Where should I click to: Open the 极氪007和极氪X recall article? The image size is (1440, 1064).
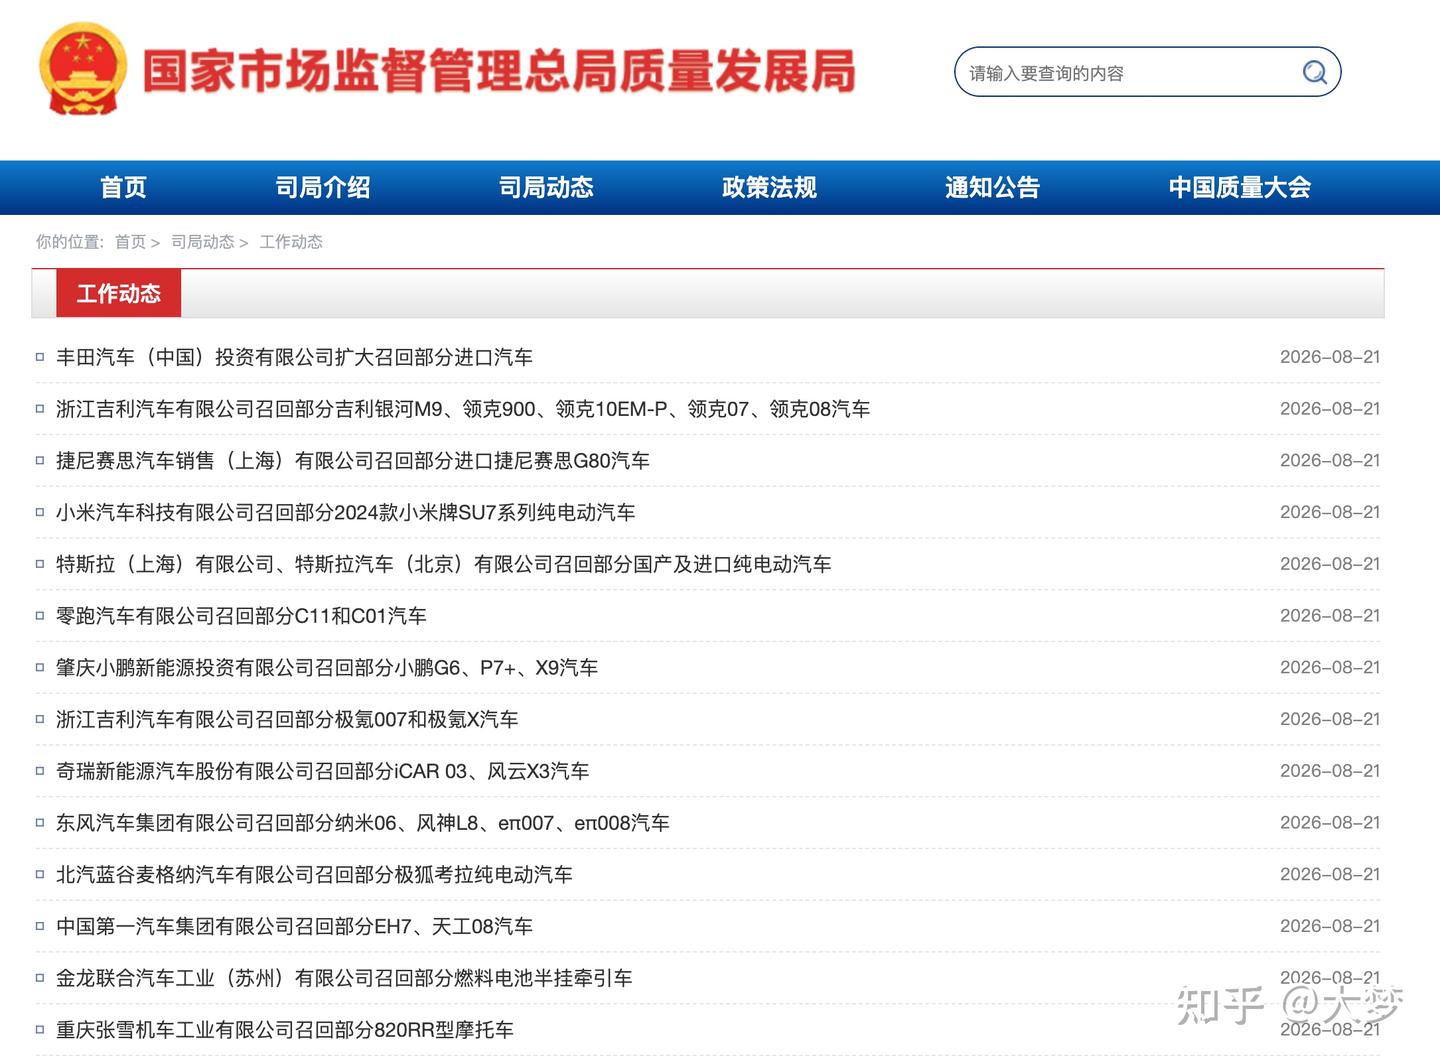tap(287, 720)
